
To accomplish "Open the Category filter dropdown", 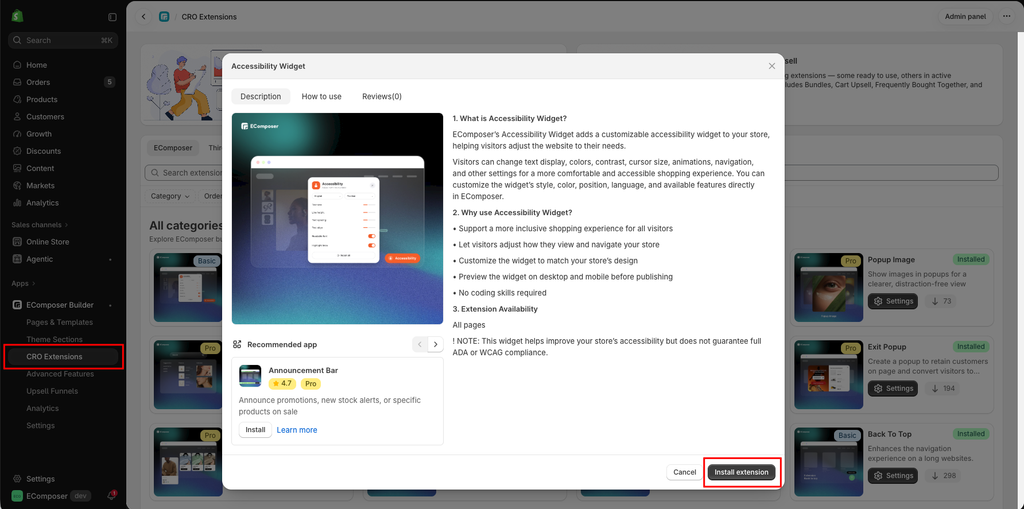I will click(x=170, y=196).
